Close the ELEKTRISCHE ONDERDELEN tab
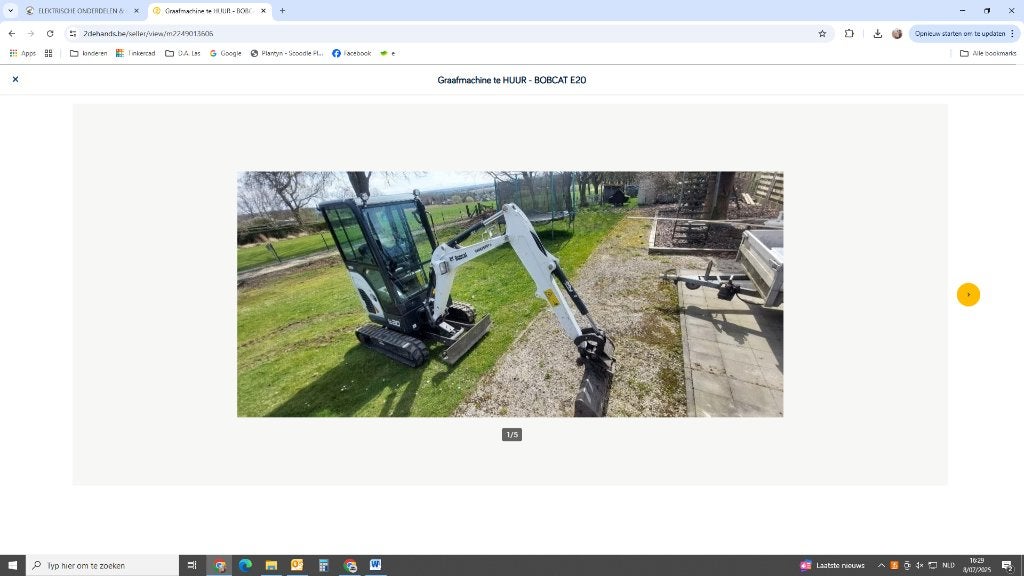The image size is (1024, 576). click(x=136, y=11)
